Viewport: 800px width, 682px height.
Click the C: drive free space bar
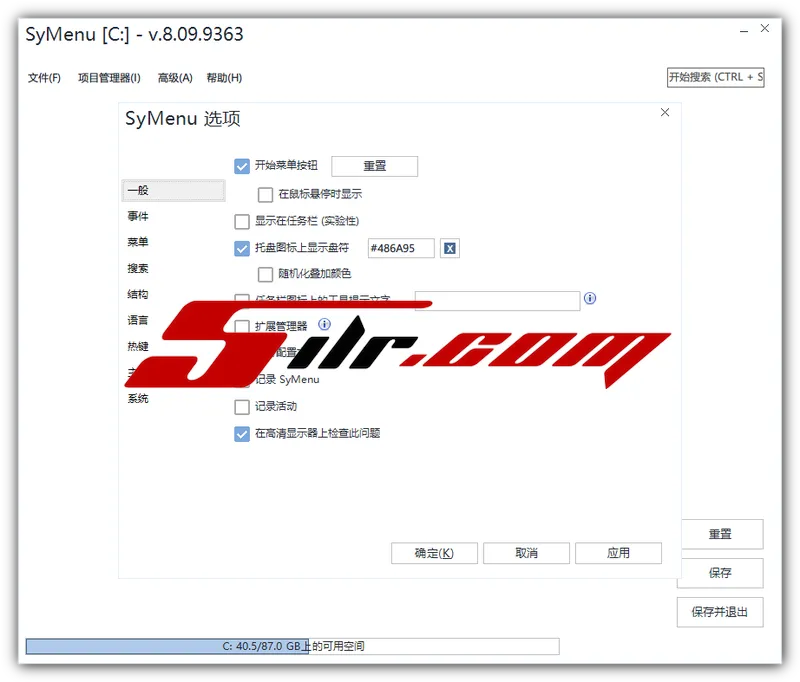pyautogui.click(x=292, y=646)
